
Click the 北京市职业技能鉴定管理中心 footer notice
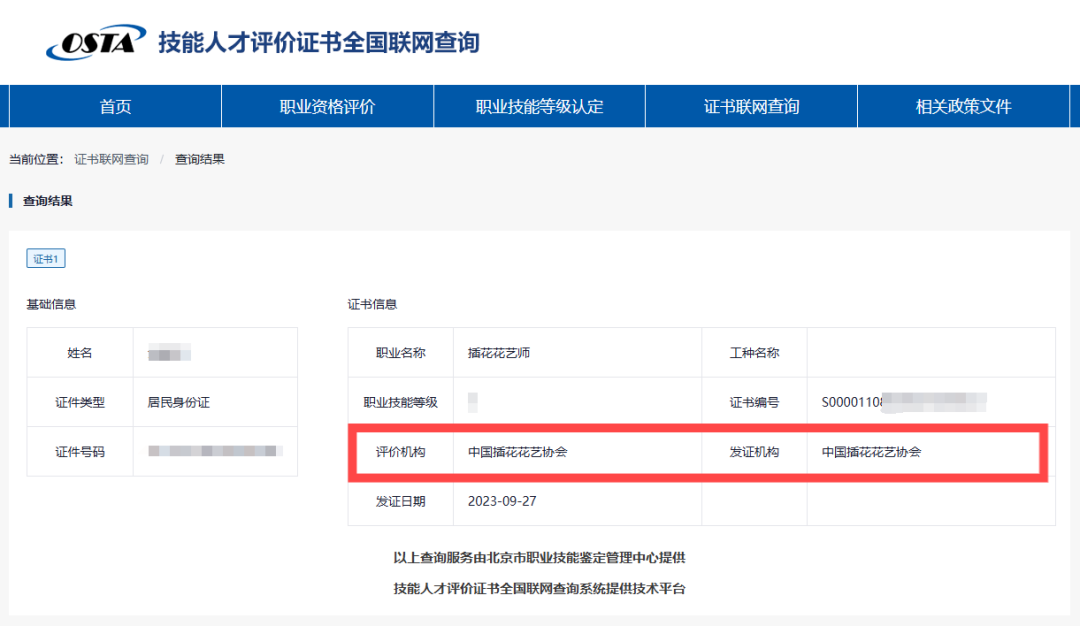pos(539,557)
